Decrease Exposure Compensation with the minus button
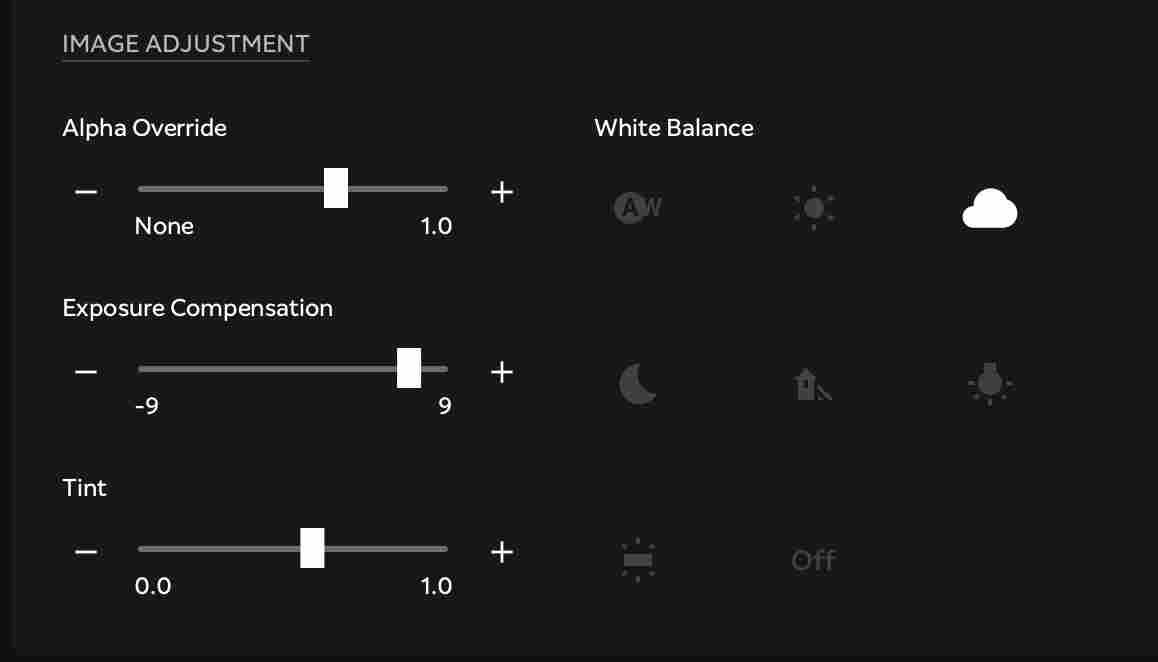 tap(86, 371)
